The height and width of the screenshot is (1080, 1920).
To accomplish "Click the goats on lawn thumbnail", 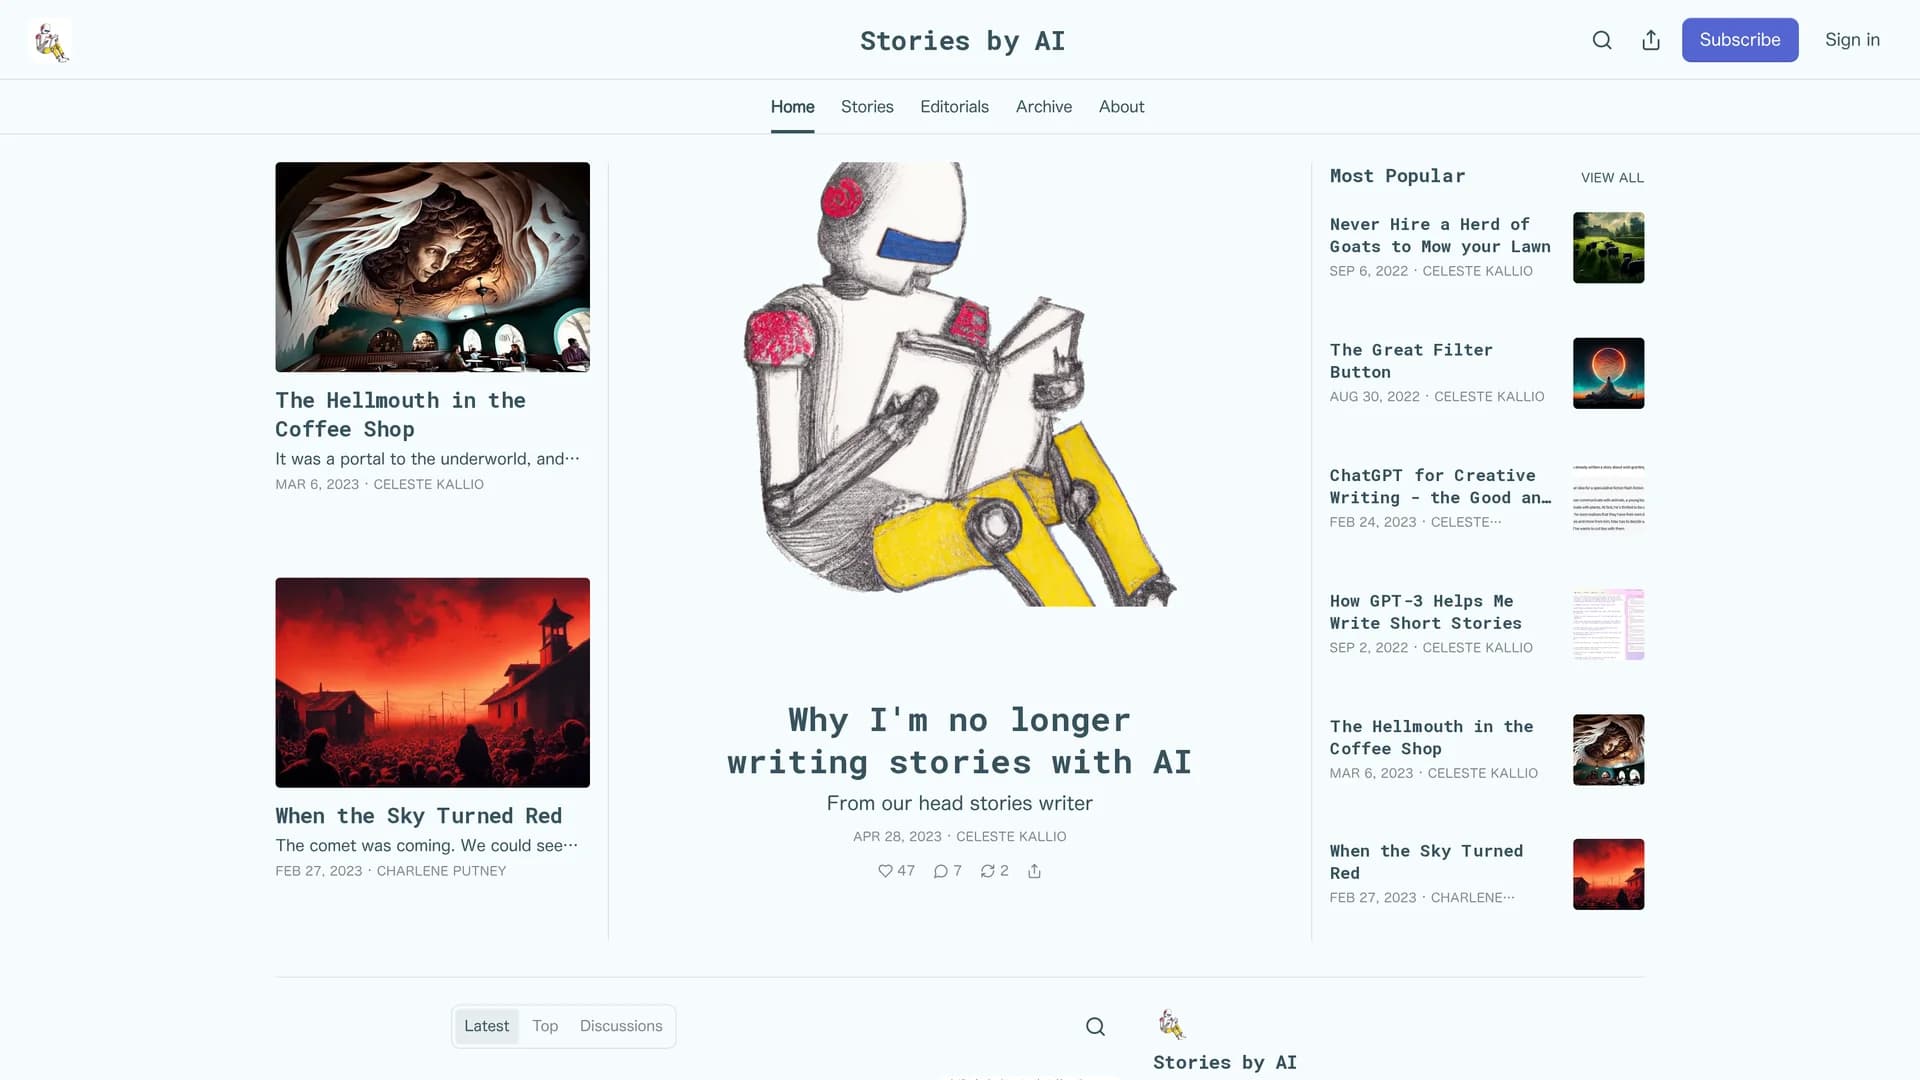I will coord(1608,247).
